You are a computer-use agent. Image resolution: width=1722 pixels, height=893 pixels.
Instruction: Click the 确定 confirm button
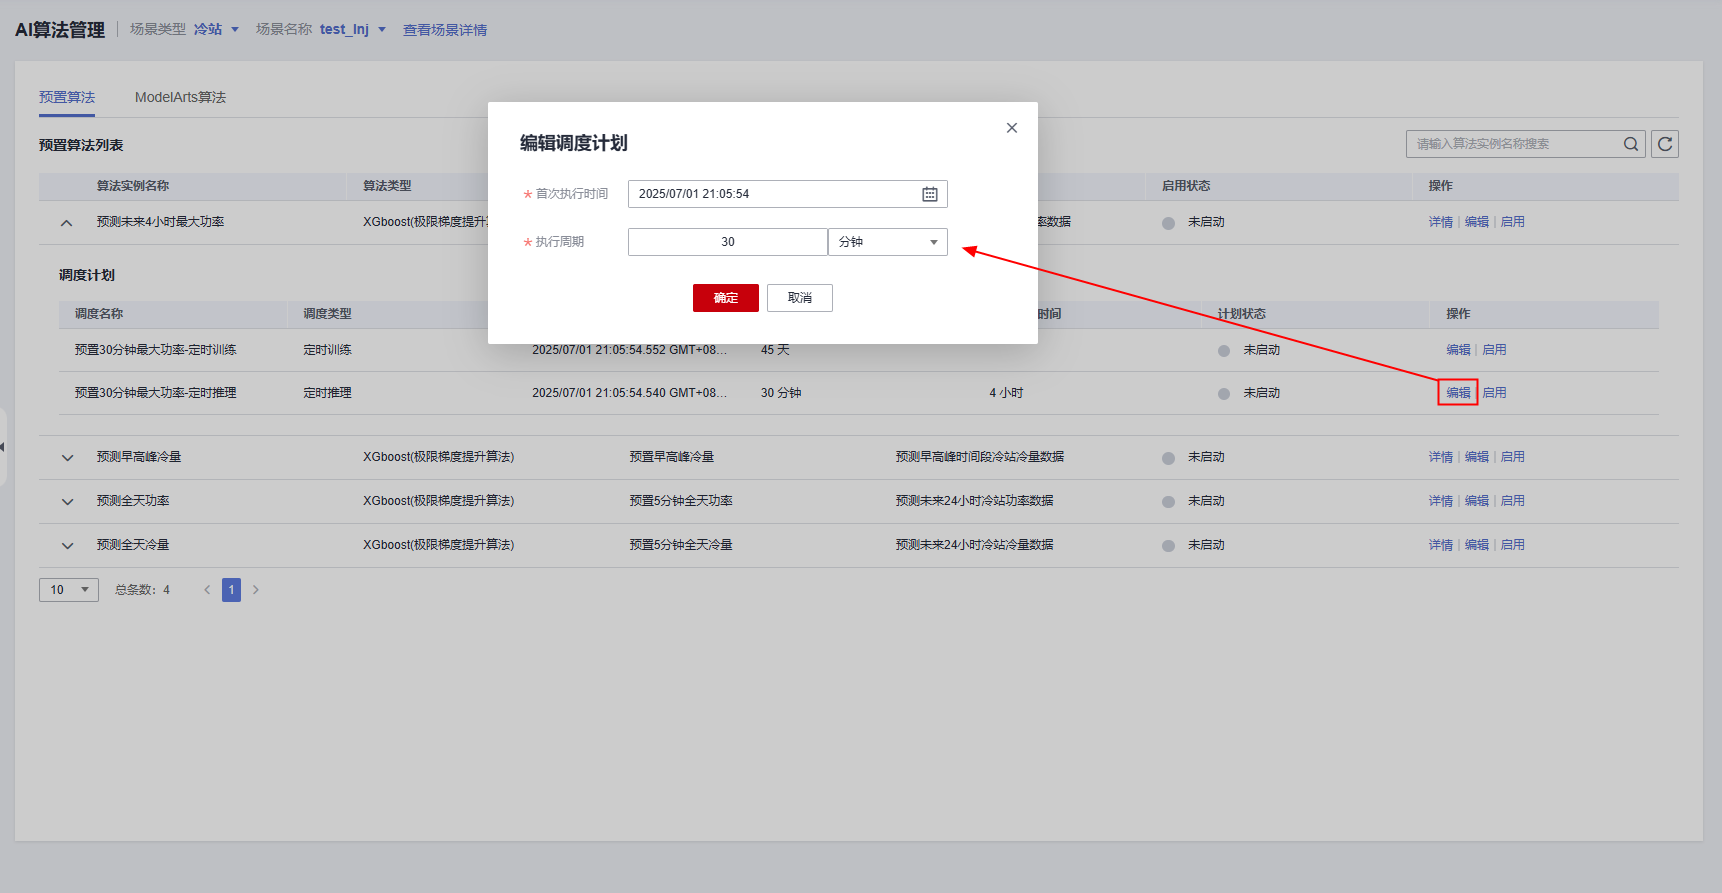(x=726, y=298)
